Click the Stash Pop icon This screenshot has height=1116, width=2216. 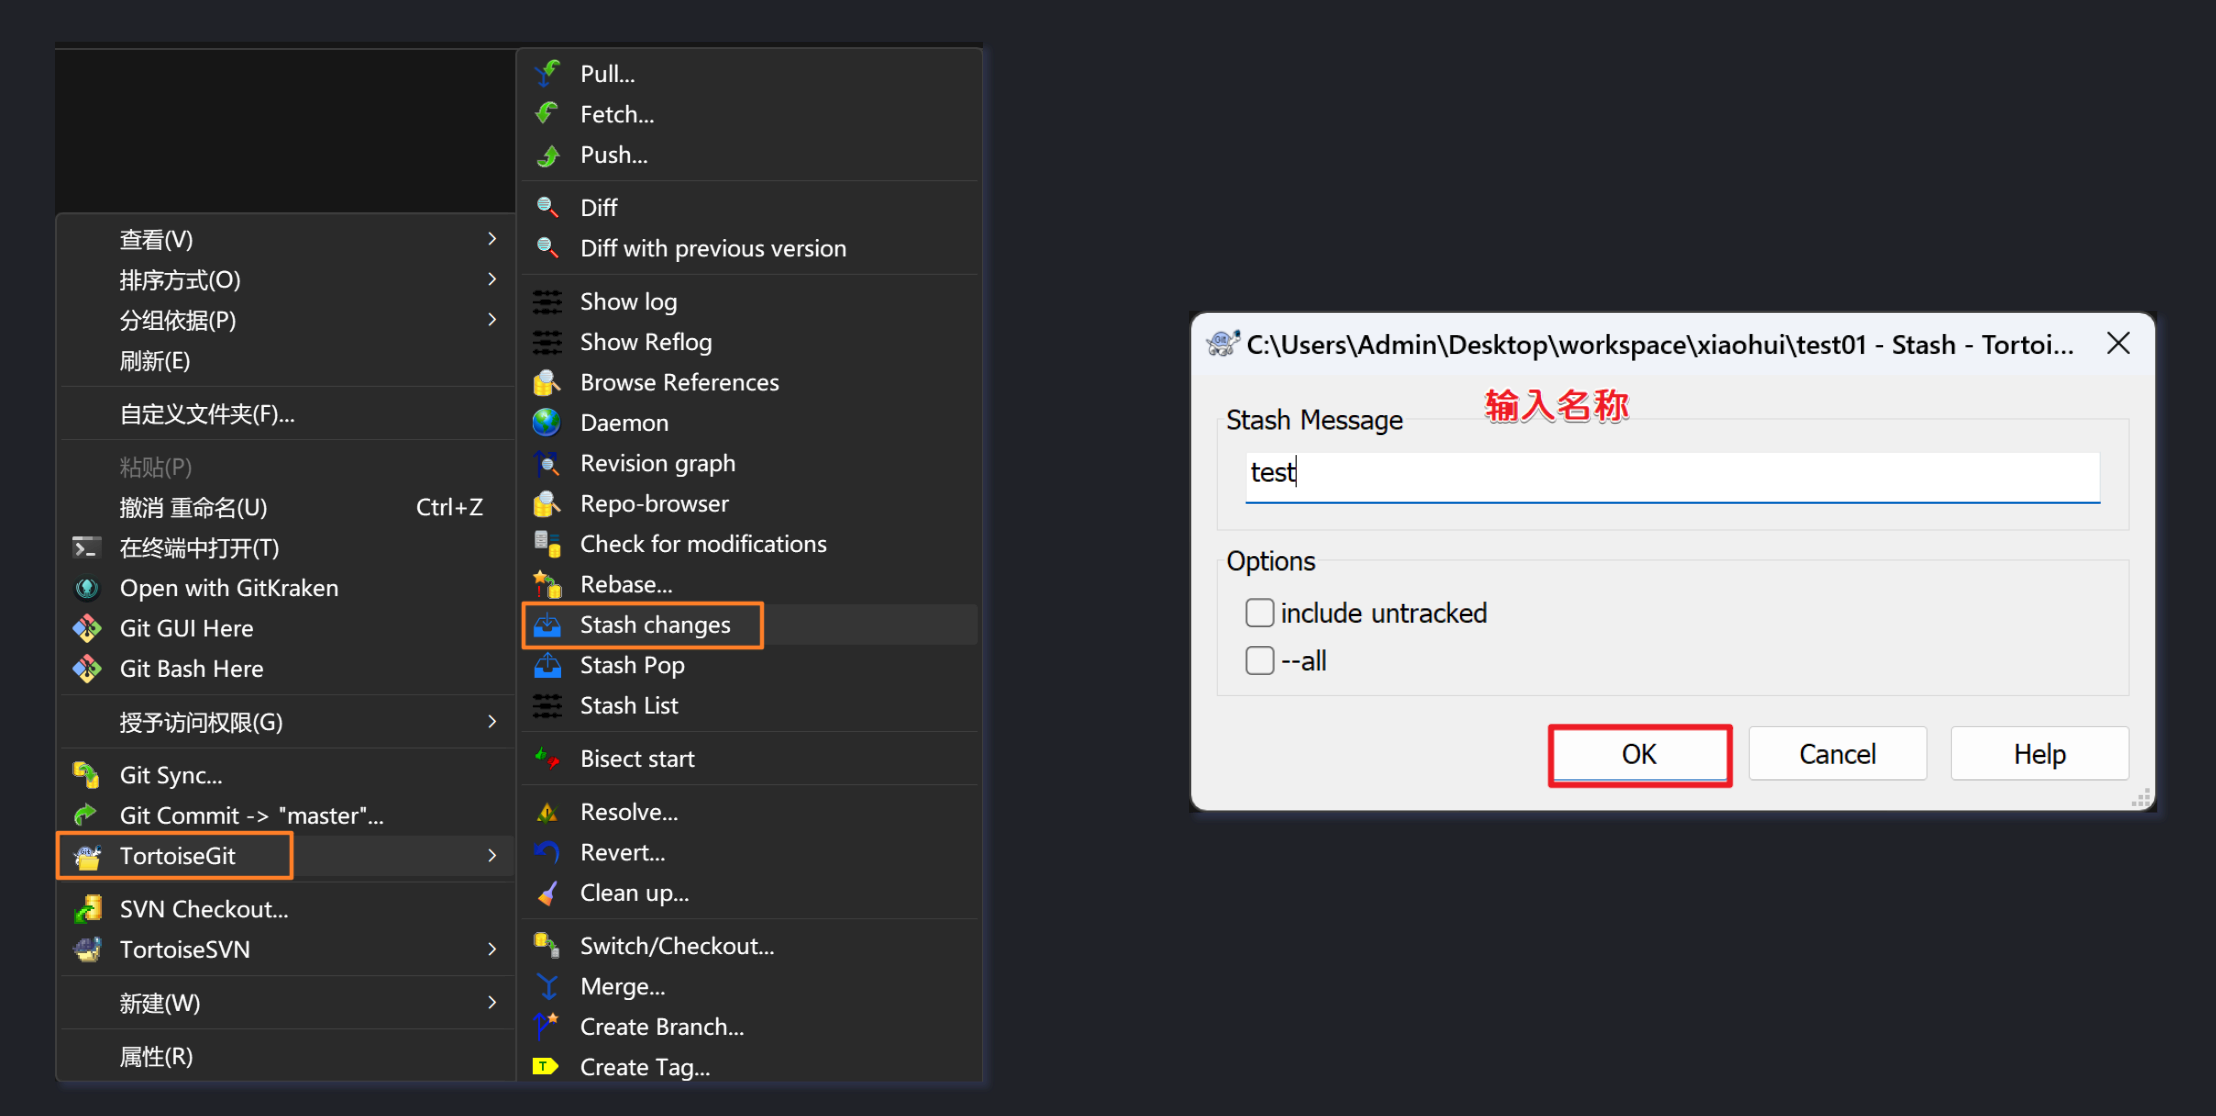click(x=547, y=665)
